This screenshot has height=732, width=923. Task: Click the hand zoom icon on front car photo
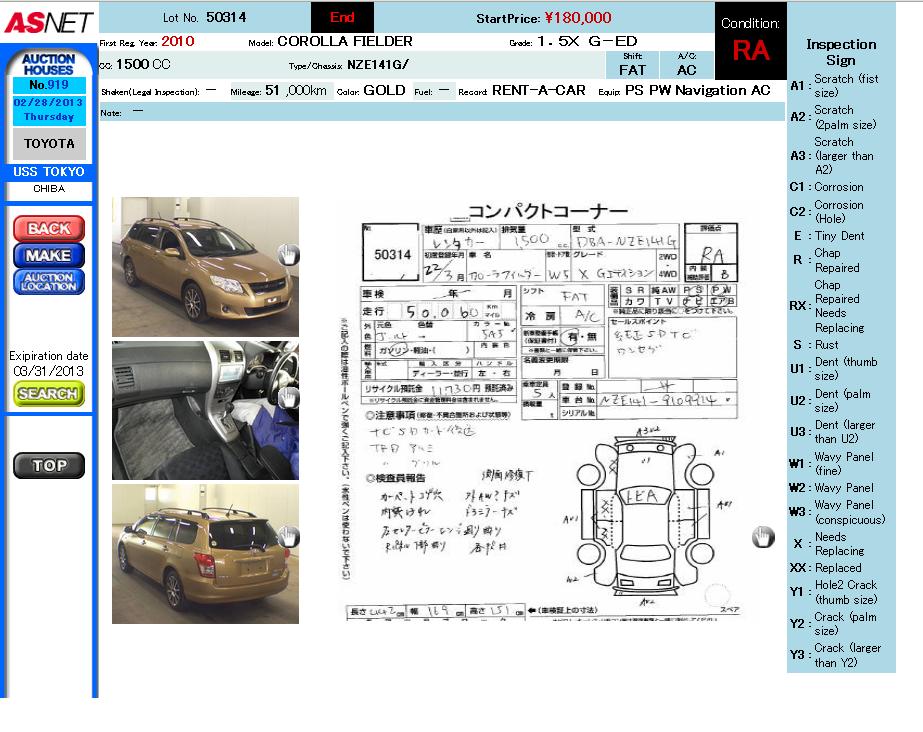(x=288, y=255)
